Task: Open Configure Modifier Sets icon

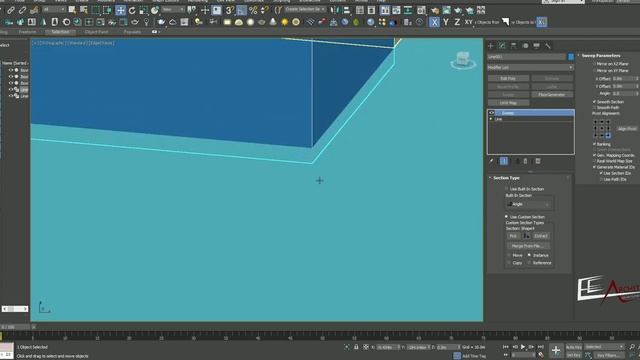Action: tap(538, 161)
